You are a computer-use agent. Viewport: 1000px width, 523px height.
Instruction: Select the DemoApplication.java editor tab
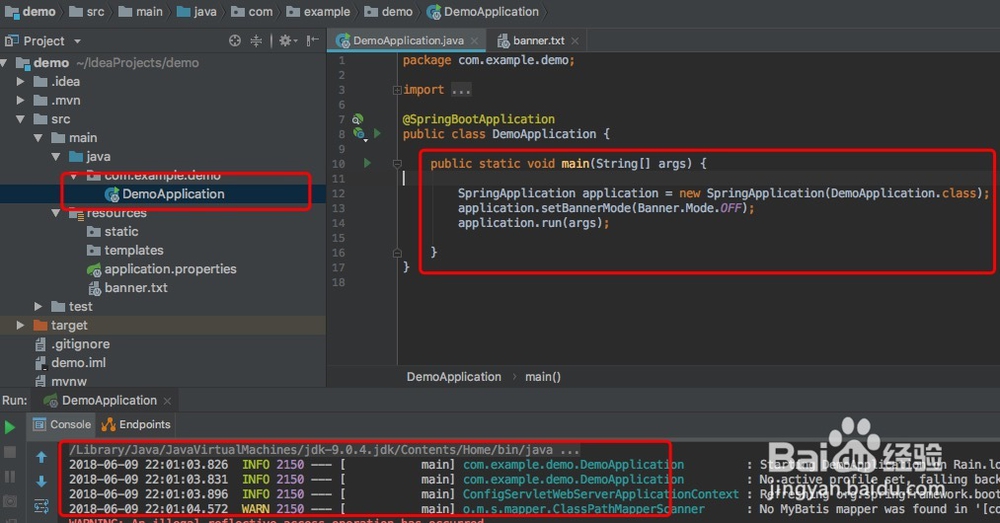coord(408,40)
